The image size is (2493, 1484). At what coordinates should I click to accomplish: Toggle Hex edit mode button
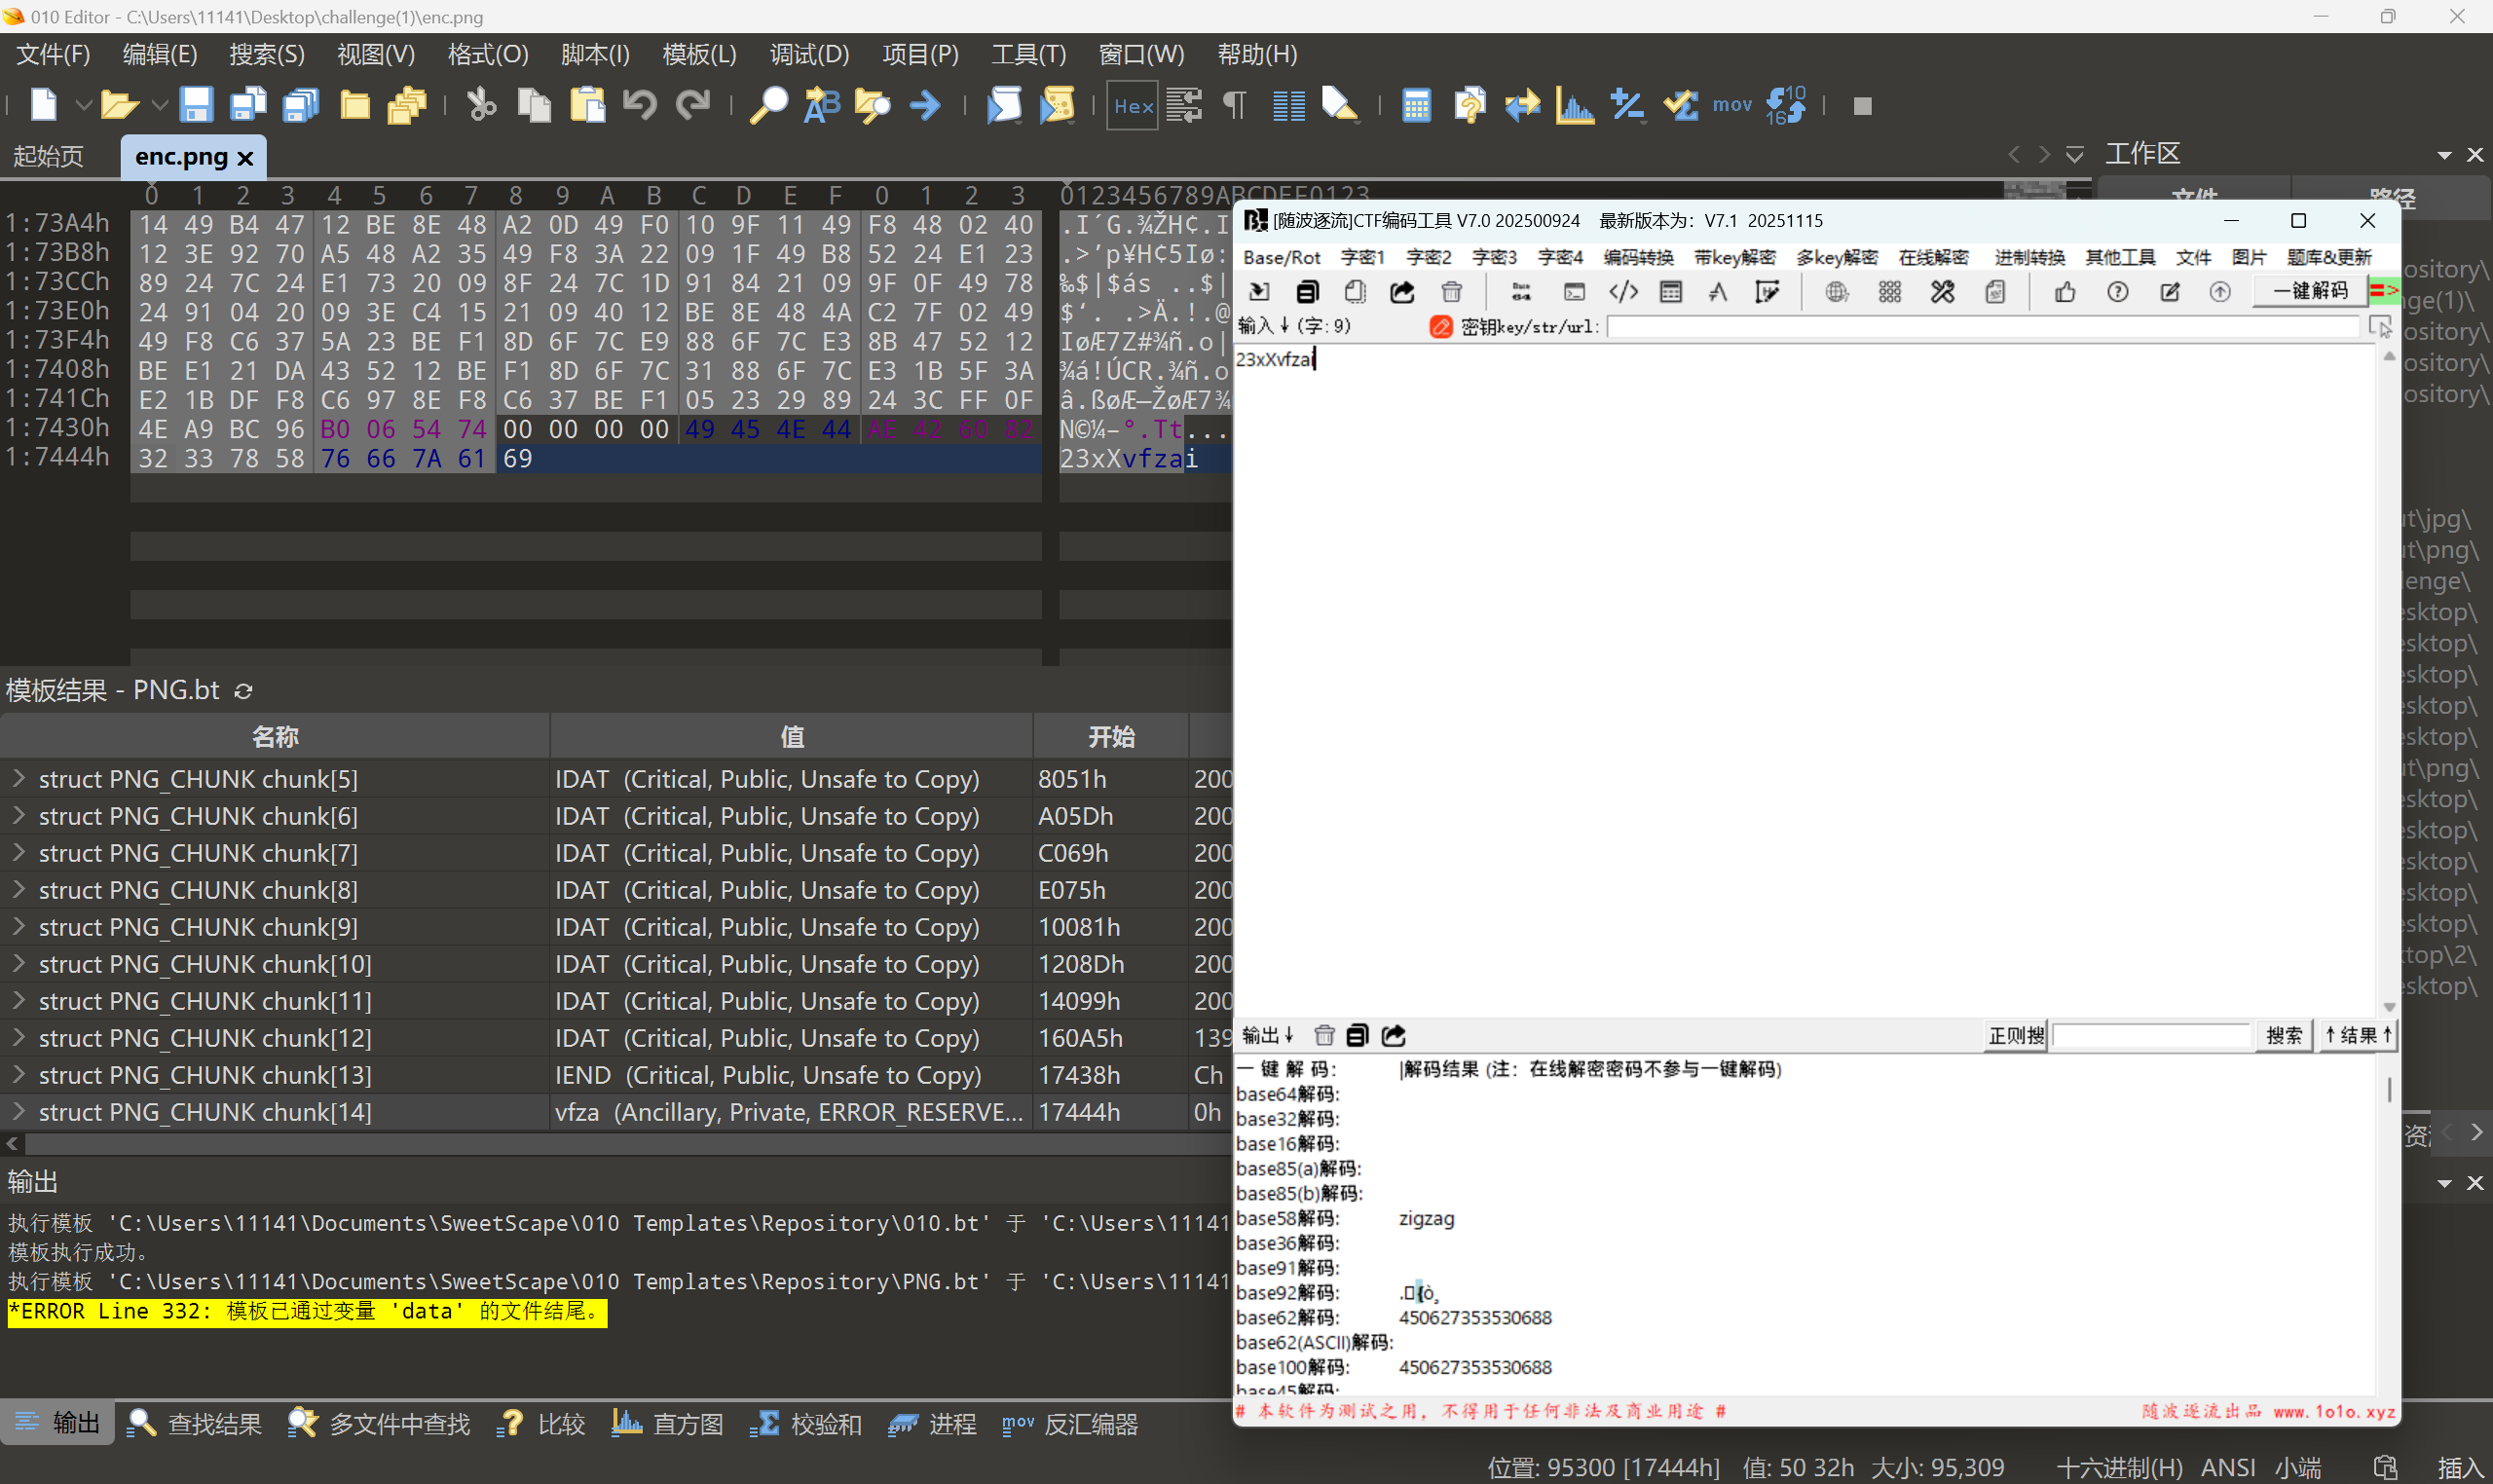[x=1132, y=105]
